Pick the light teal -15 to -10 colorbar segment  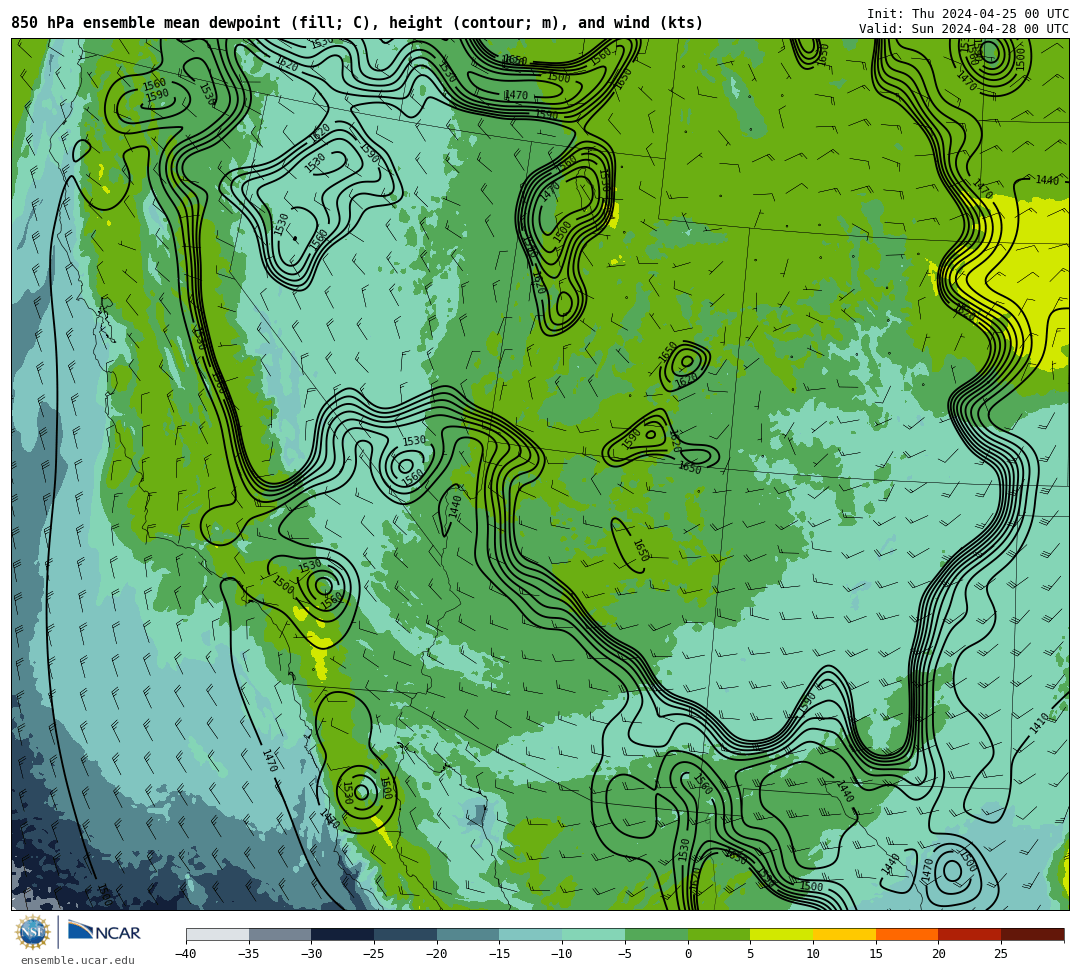[531, 934]
